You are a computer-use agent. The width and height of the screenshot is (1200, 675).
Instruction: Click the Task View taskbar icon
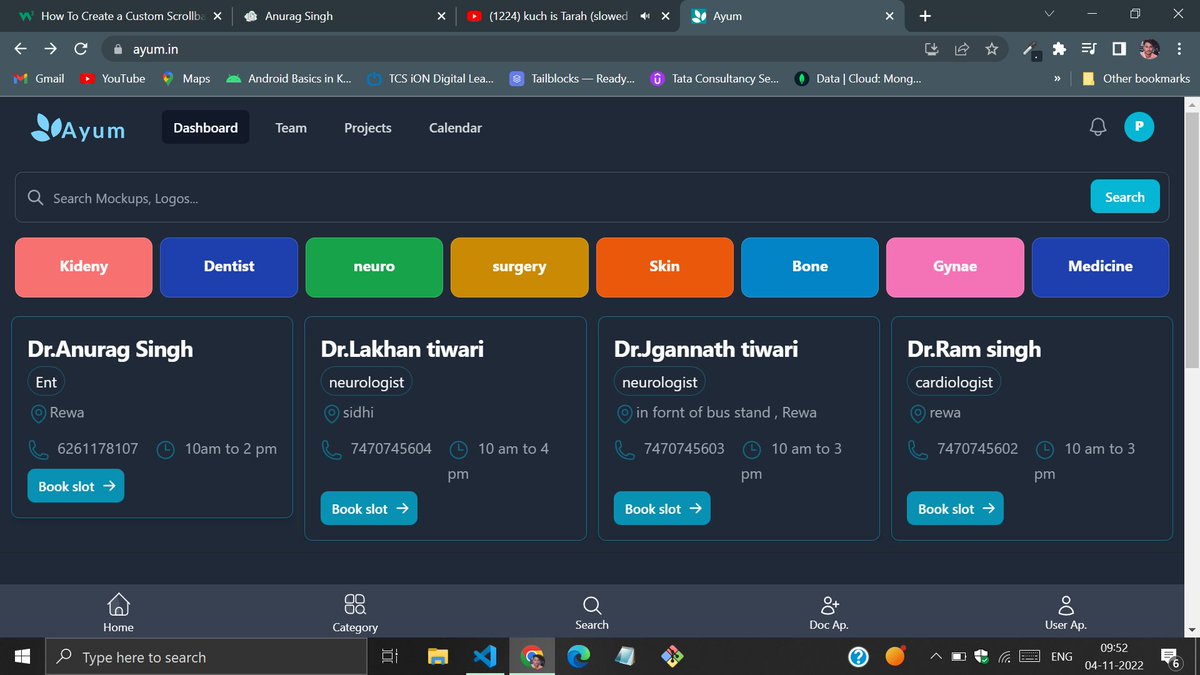point(390,657)
